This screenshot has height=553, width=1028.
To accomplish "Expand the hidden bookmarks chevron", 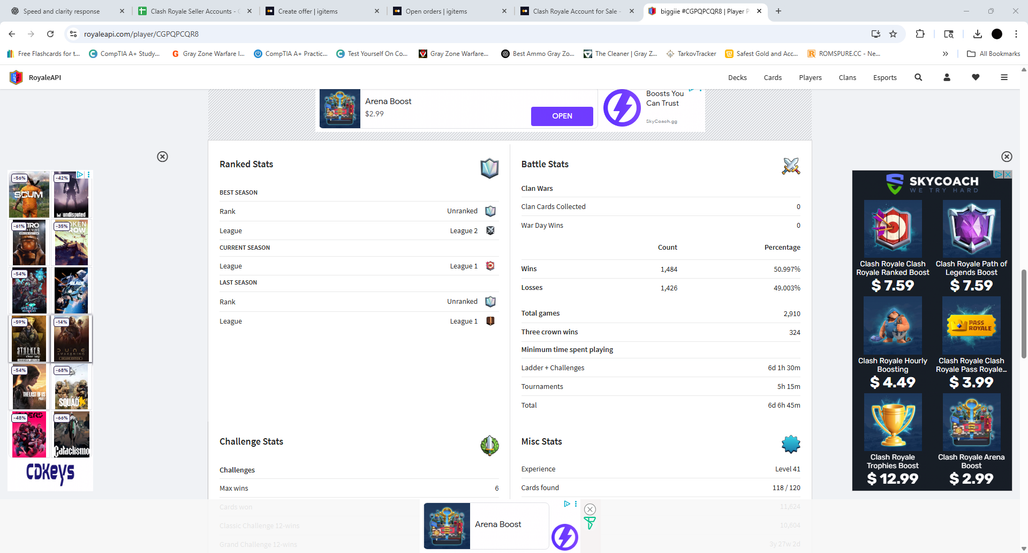I will point(945,54).
